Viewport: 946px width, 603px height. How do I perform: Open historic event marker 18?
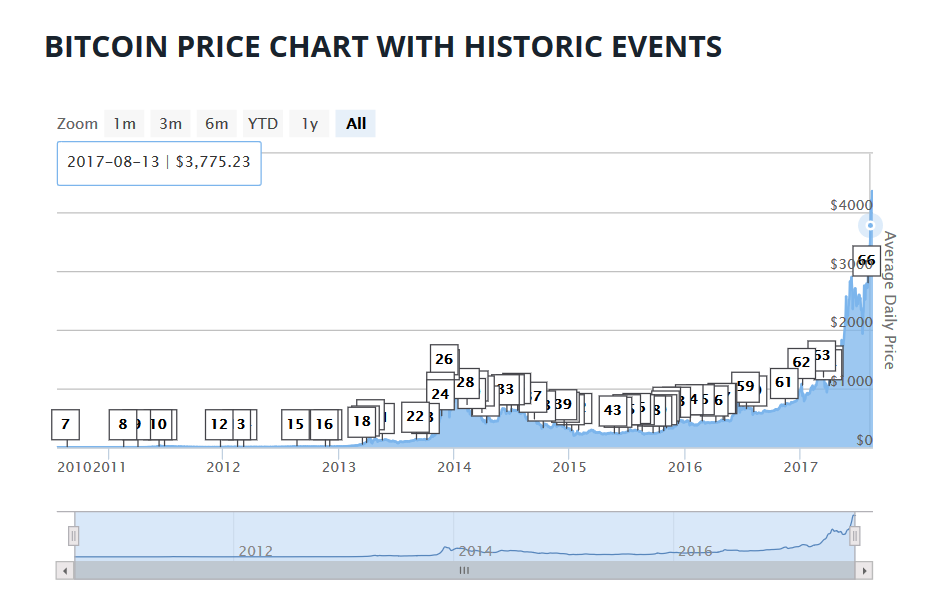361,421
